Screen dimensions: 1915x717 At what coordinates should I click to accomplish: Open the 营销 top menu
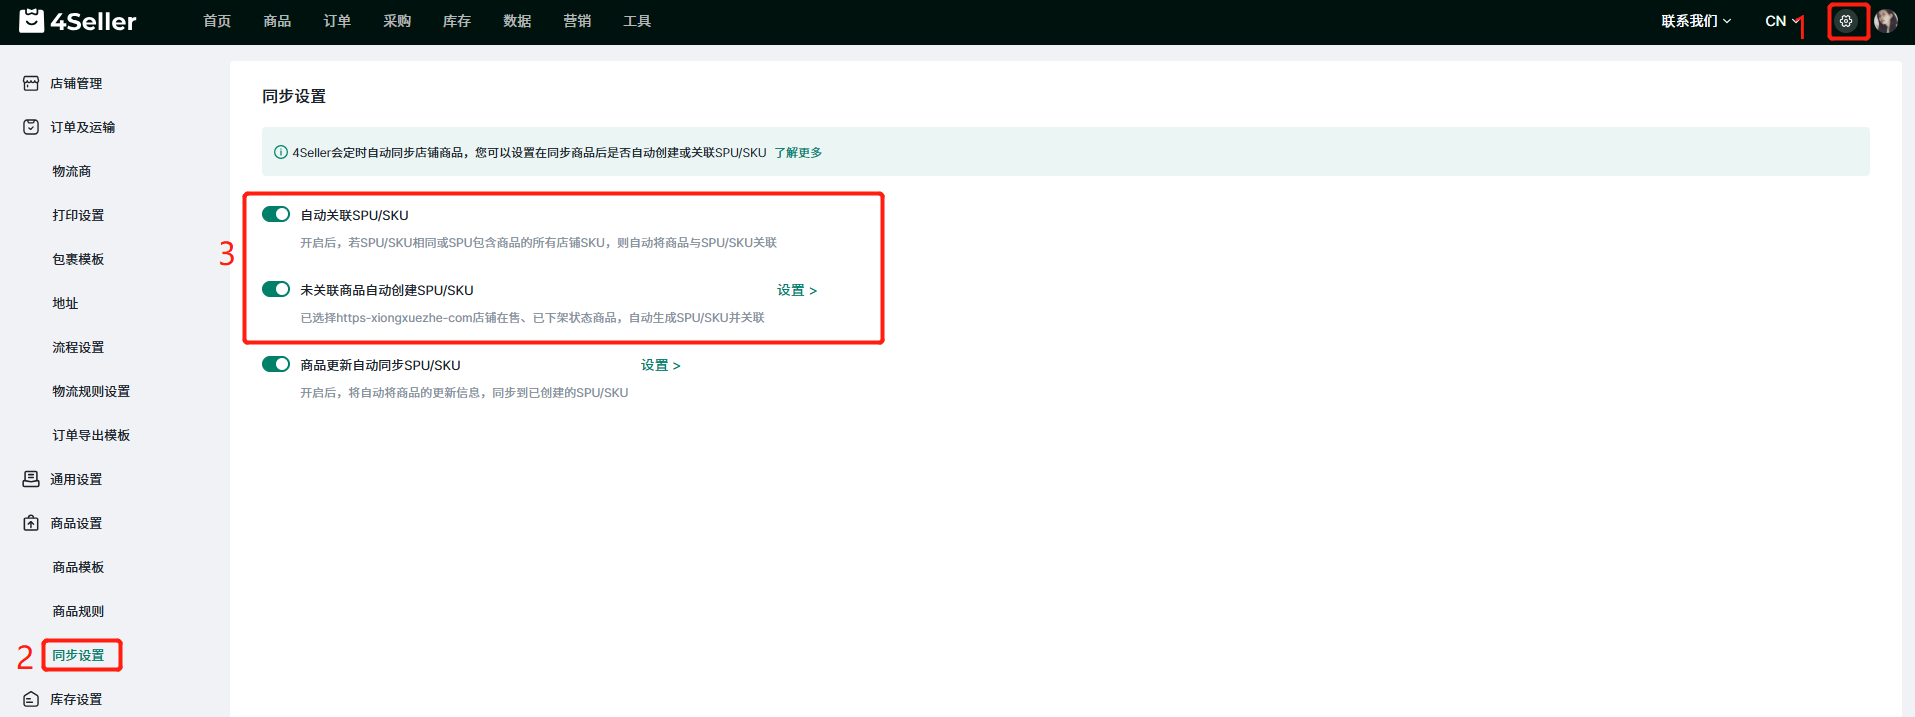click(x=577, y=21)
